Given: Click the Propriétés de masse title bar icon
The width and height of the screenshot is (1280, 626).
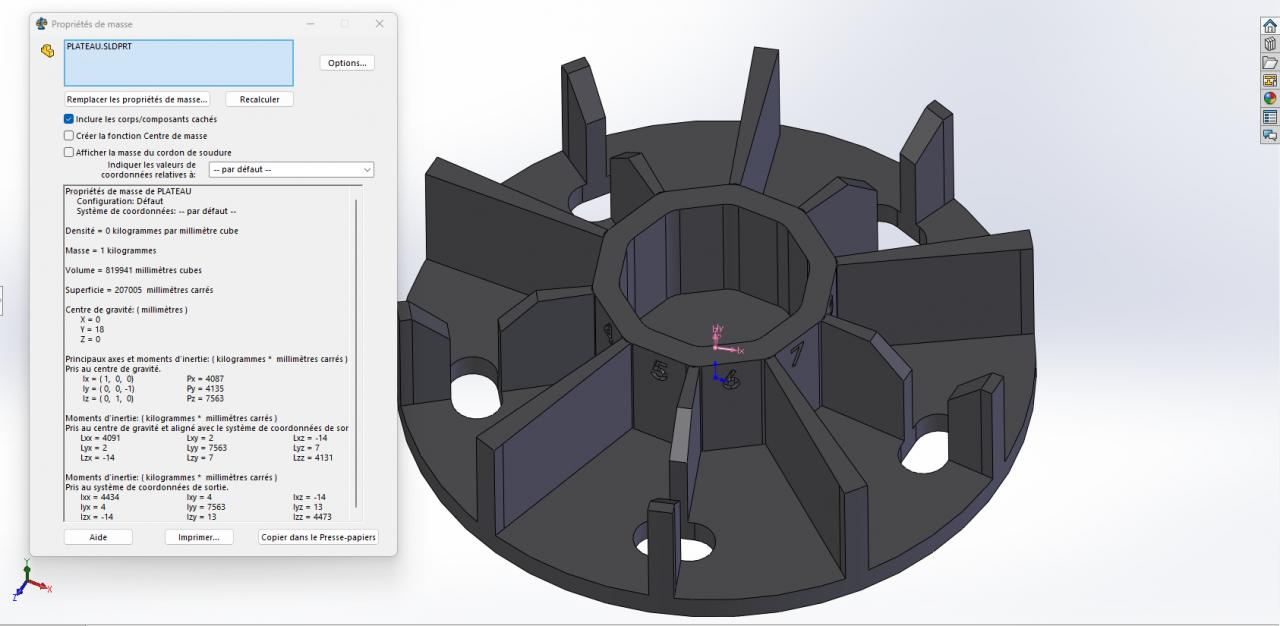Looking at the screenshot, I should click(x=41, y=23).
